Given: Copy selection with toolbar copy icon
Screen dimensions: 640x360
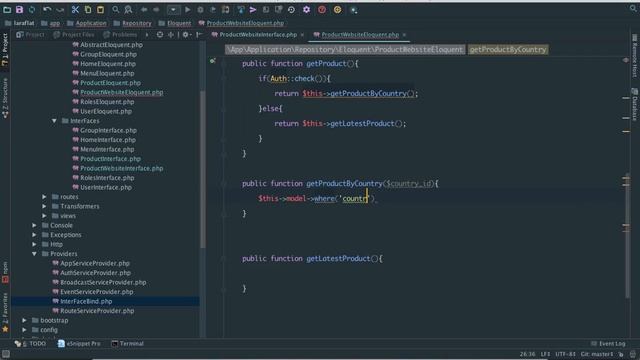Looking at the screenshot, I should [x=88, y=9].
